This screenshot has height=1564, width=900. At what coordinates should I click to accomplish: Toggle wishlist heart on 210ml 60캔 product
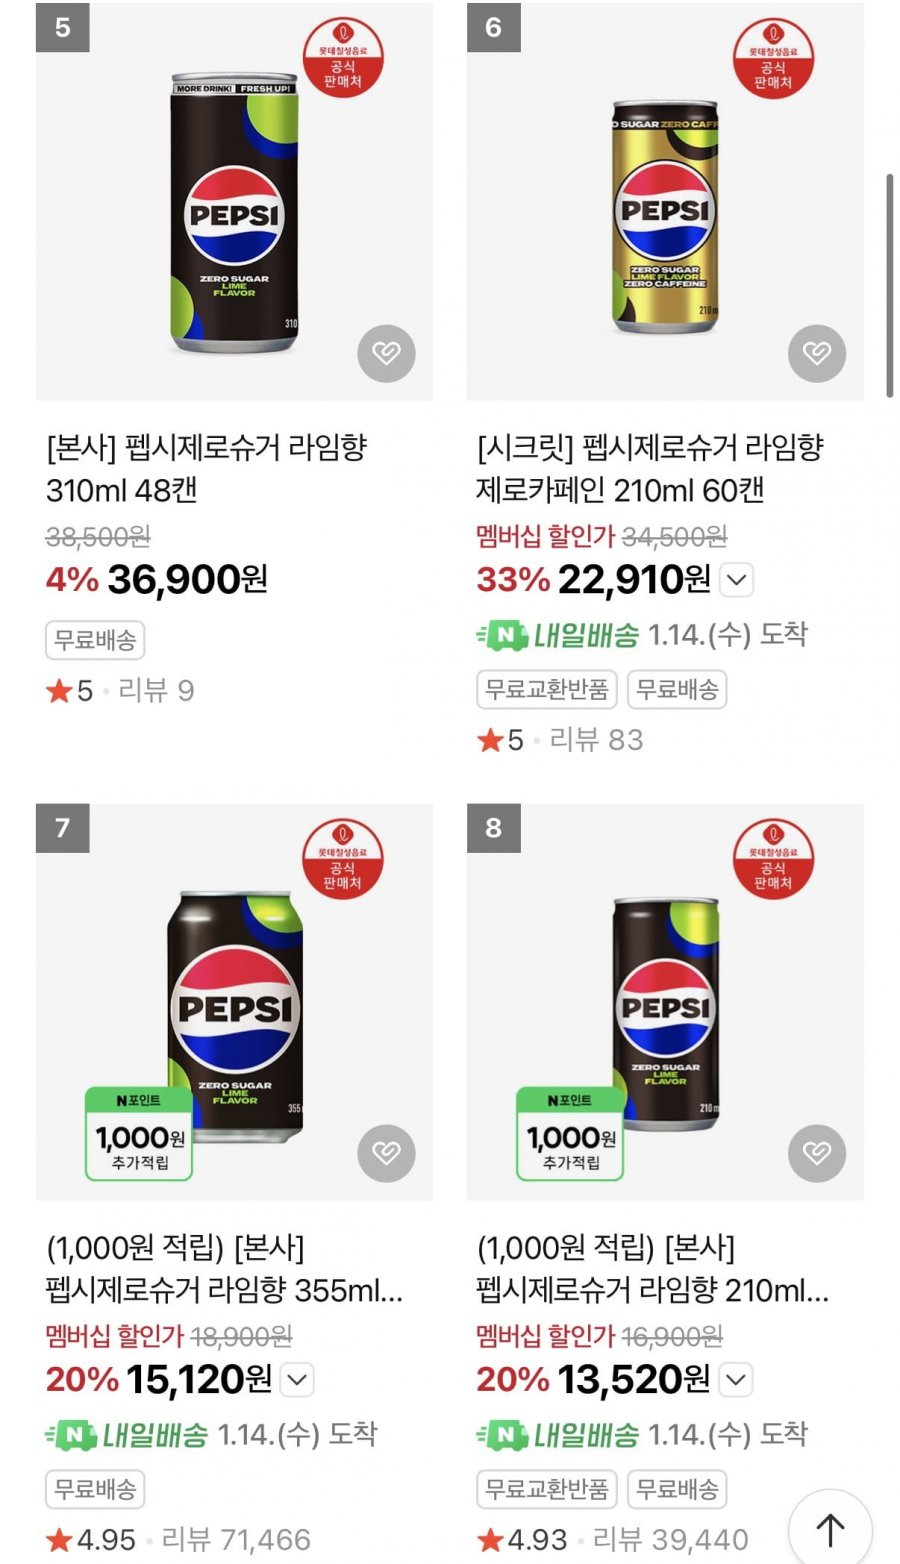(817, 353)
